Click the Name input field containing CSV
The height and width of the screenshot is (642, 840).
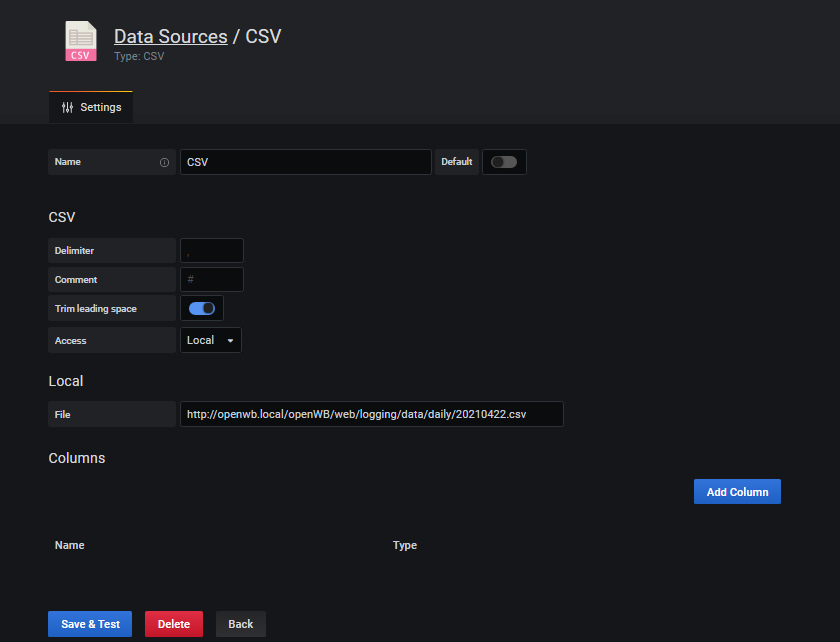[x=305, y=162]
